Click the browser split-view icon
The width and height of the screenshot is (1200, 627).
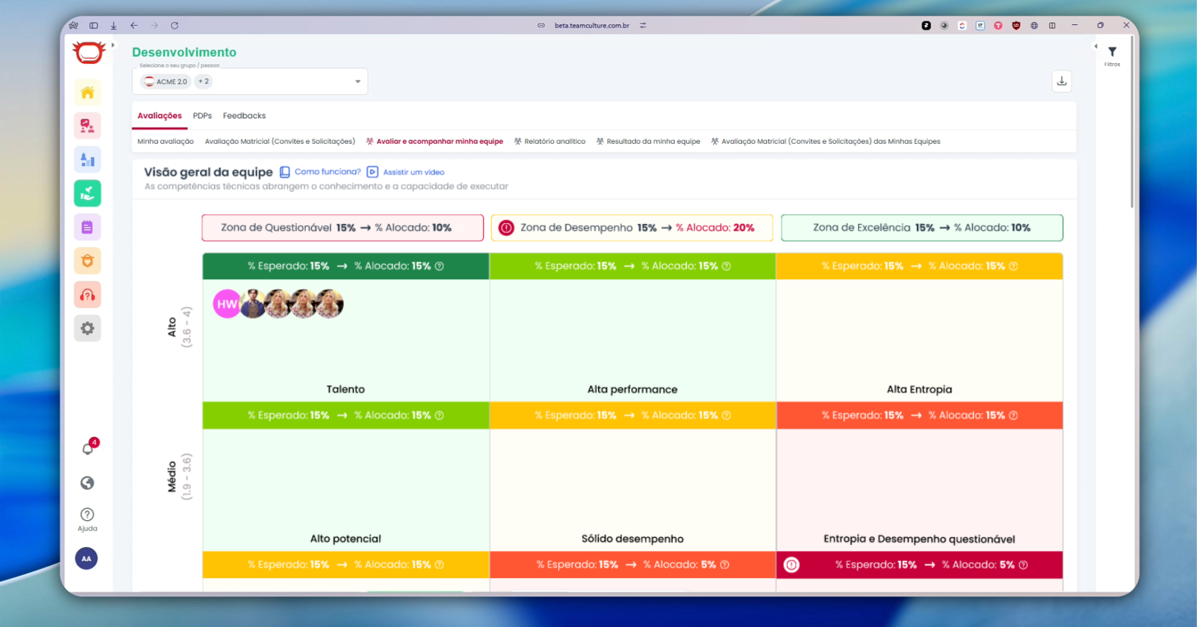pos(1052,25)
